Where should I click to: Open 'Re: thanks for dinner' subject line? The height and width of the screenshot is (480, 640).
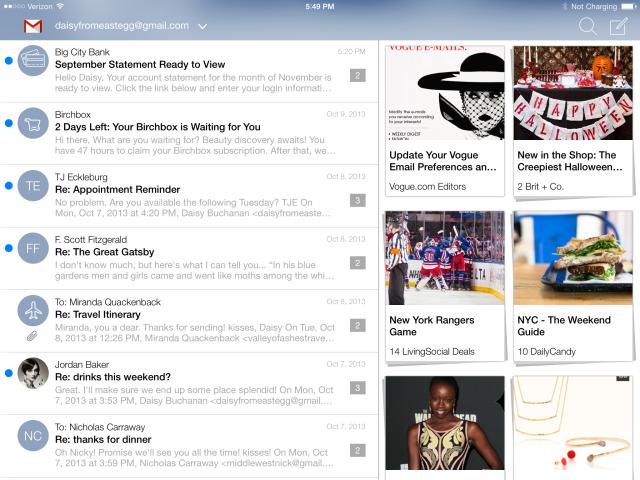[103, 440]
